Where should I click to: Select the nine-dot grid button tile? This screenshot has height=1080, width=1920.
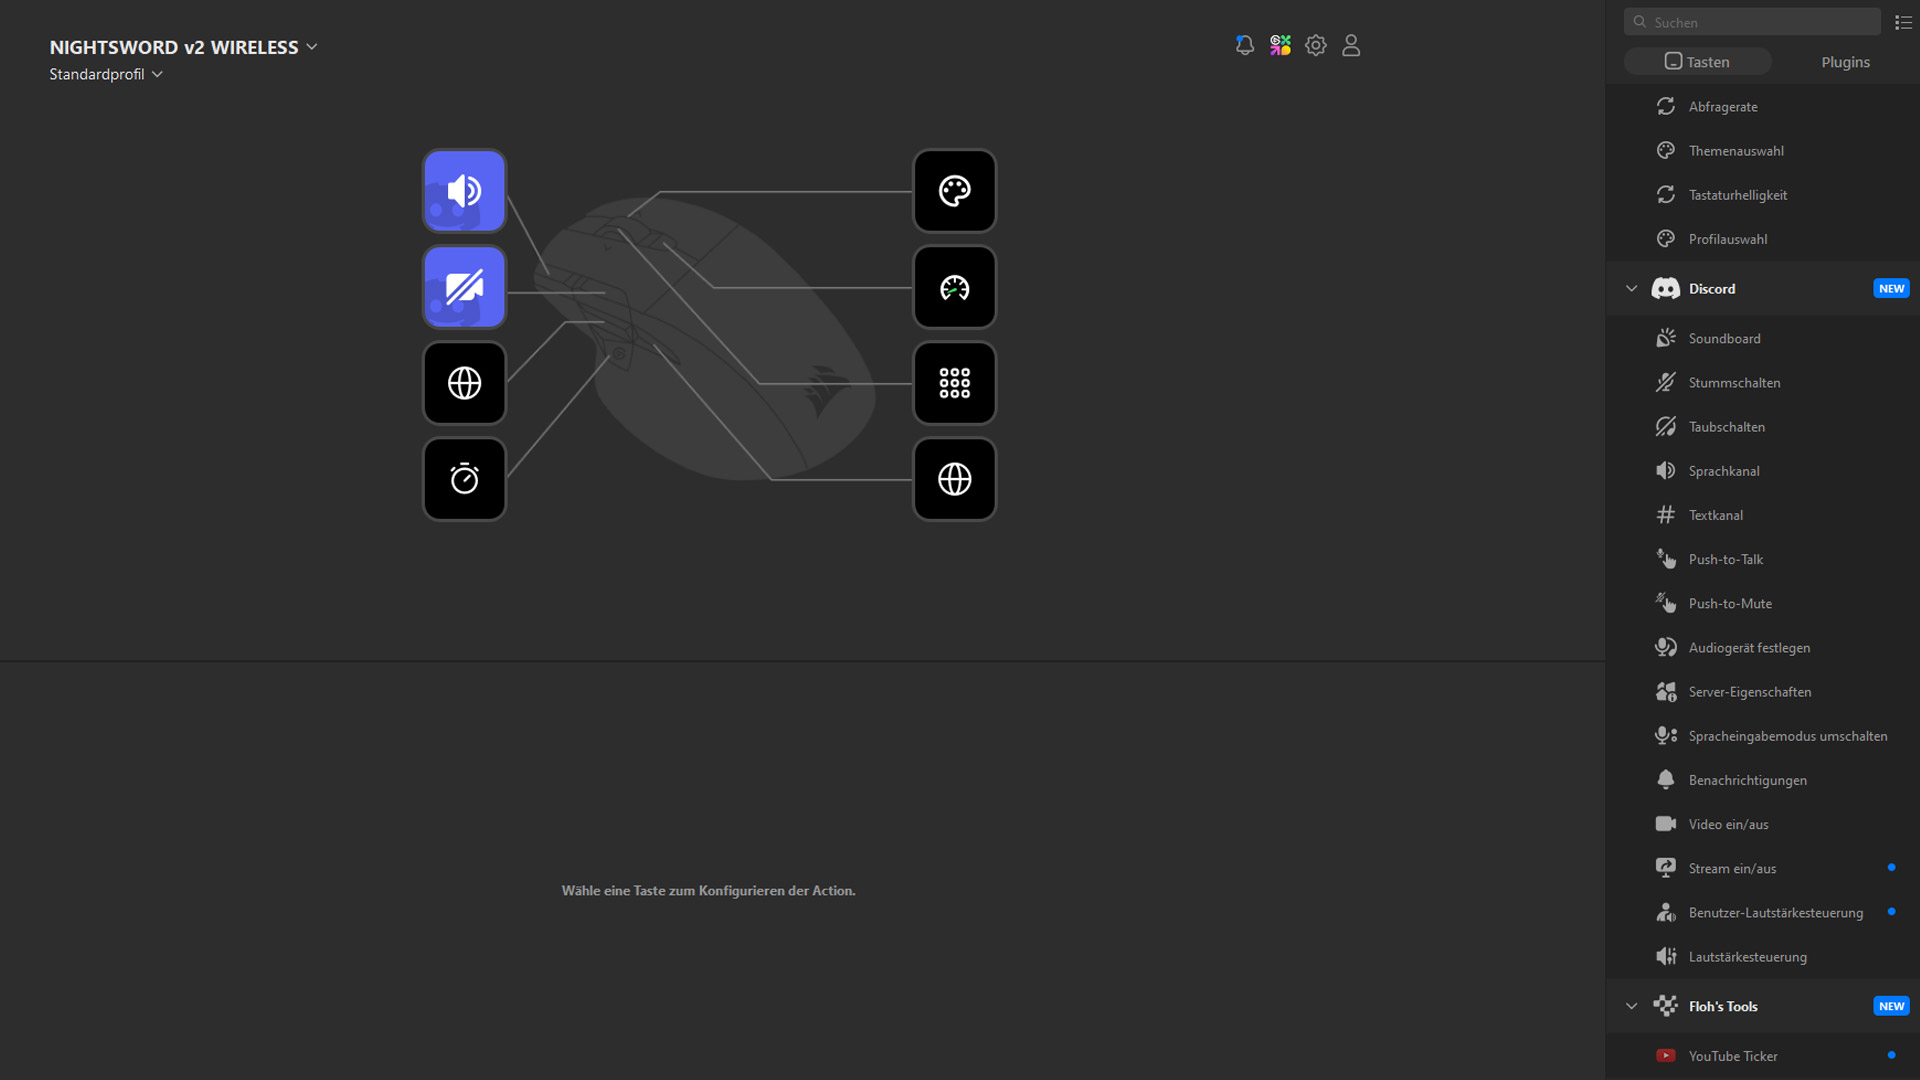click(x=954, y=383)
